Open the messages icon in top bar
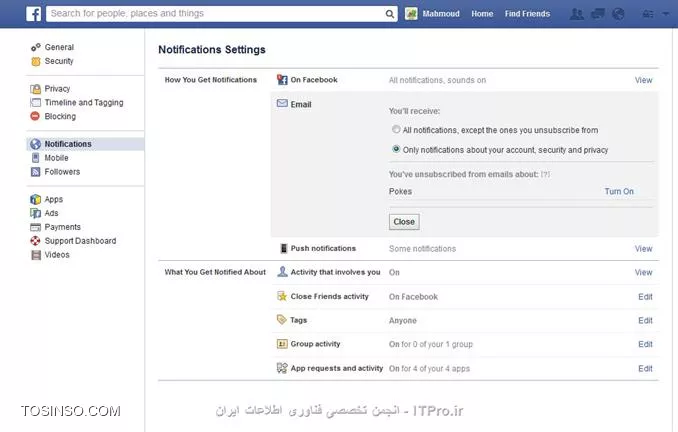 pos(598,14)
